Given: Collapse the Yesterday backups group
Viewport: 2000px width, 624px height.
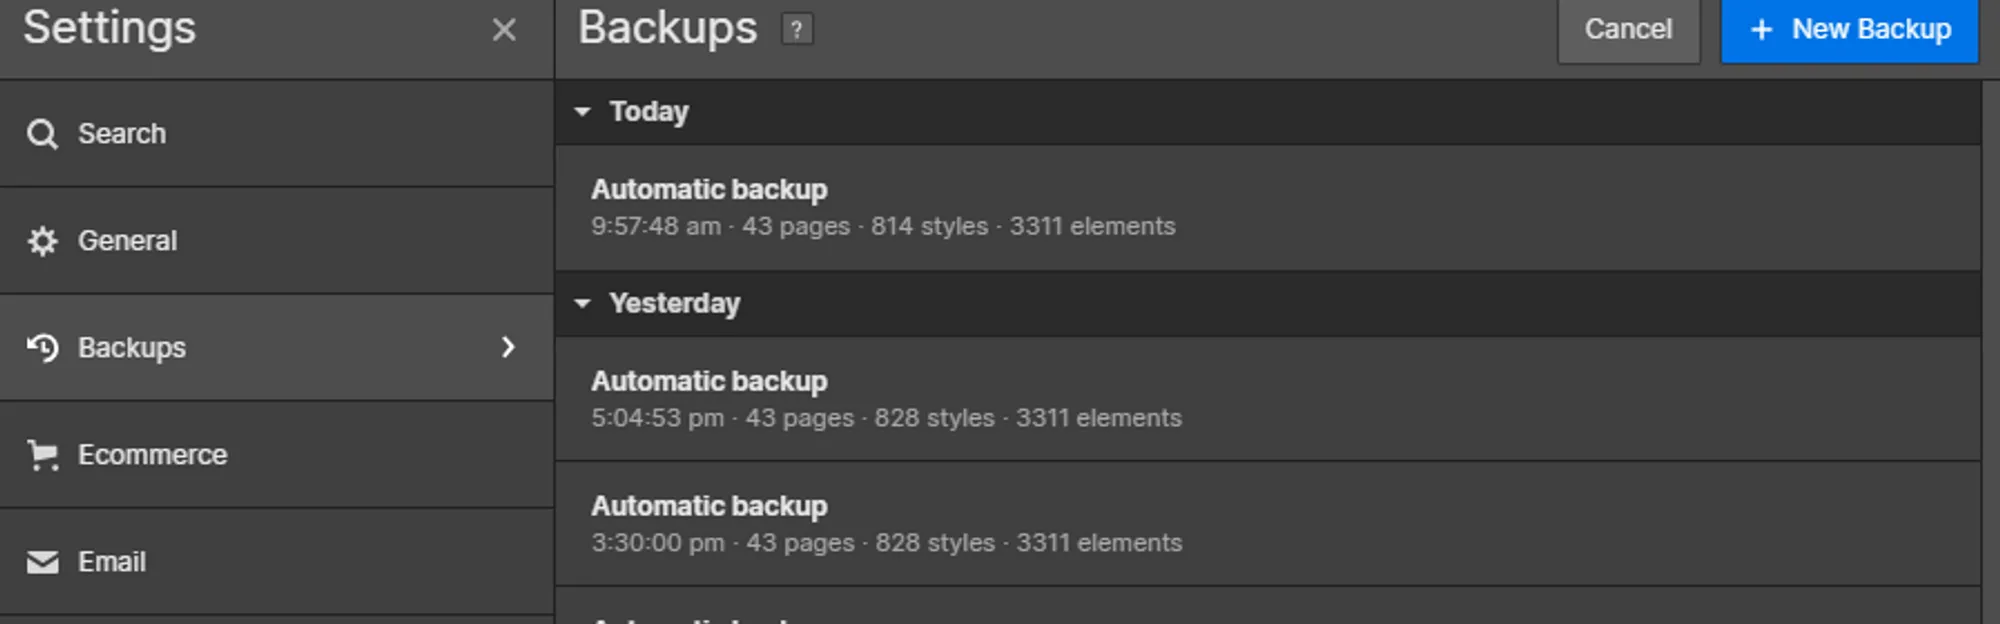Looking at the screenshot, I should (x=583, y=304).
